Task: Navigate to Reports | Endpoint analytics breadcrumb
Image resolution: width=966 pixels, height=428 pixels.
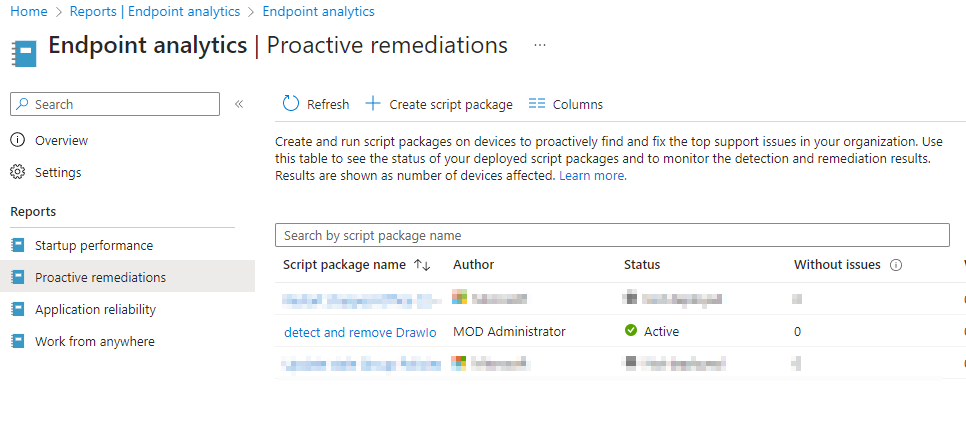Action: click(x=155, y=12)
